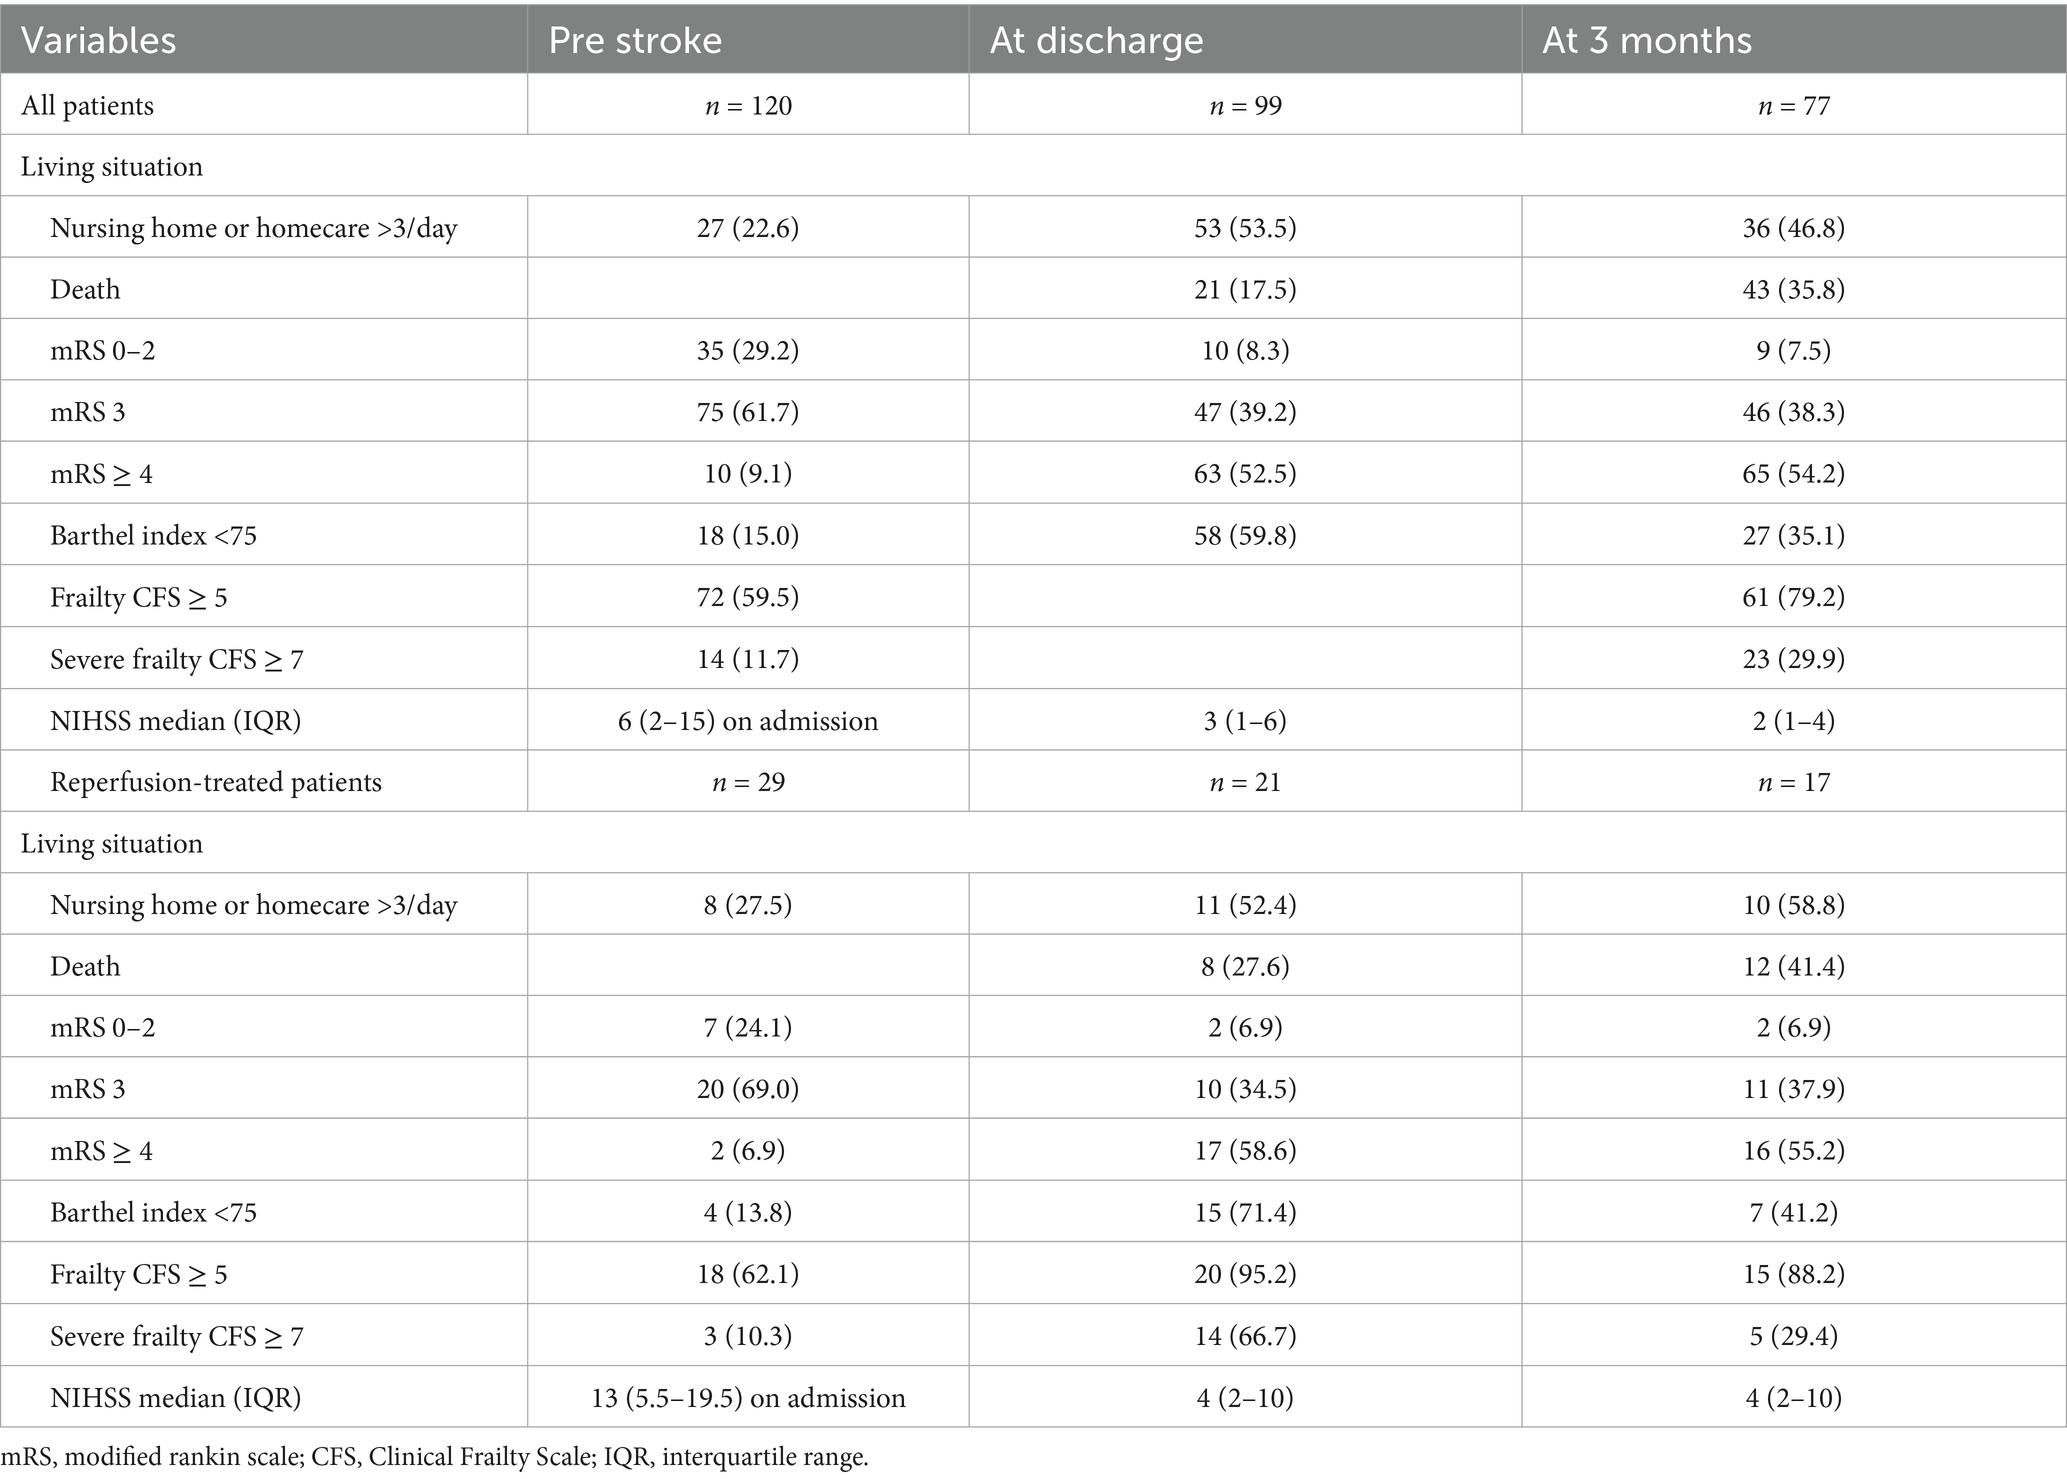Select the 43 (35.8) death value
Screen dimensions: 2067x1479
(1793, 289)
